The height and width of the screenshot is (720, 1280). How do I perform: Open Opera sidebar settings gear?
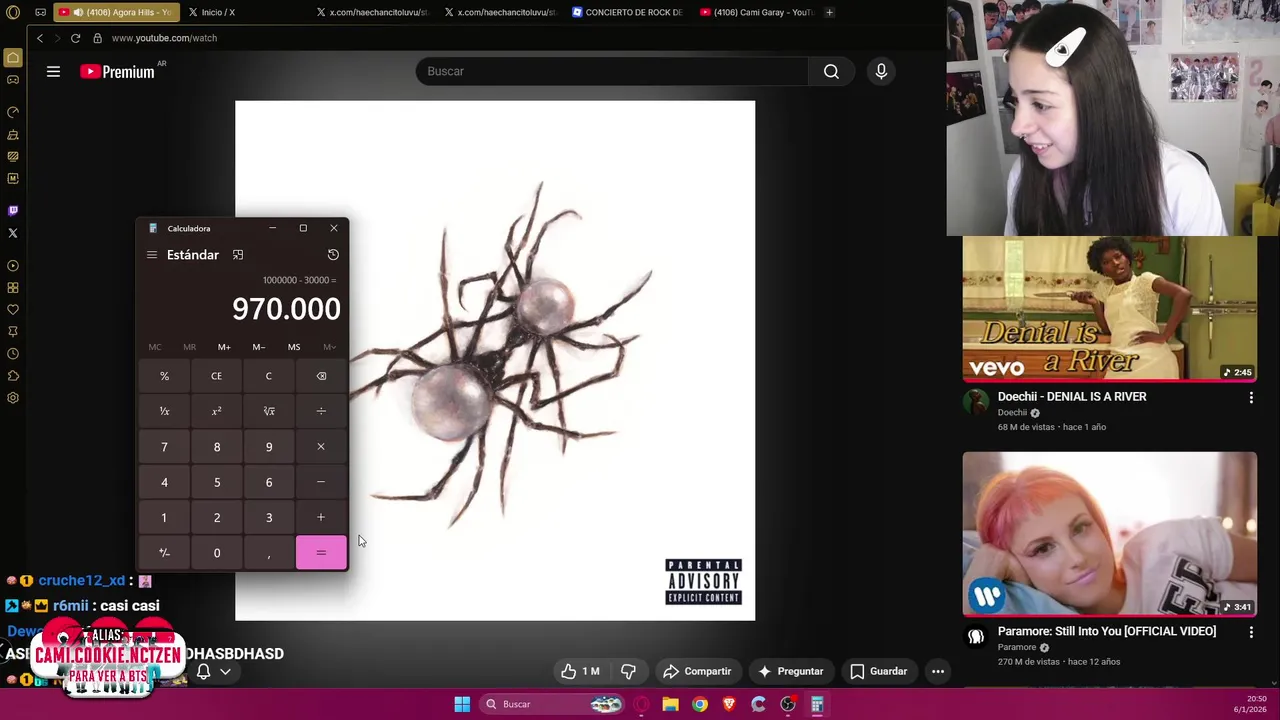point(13,398)
